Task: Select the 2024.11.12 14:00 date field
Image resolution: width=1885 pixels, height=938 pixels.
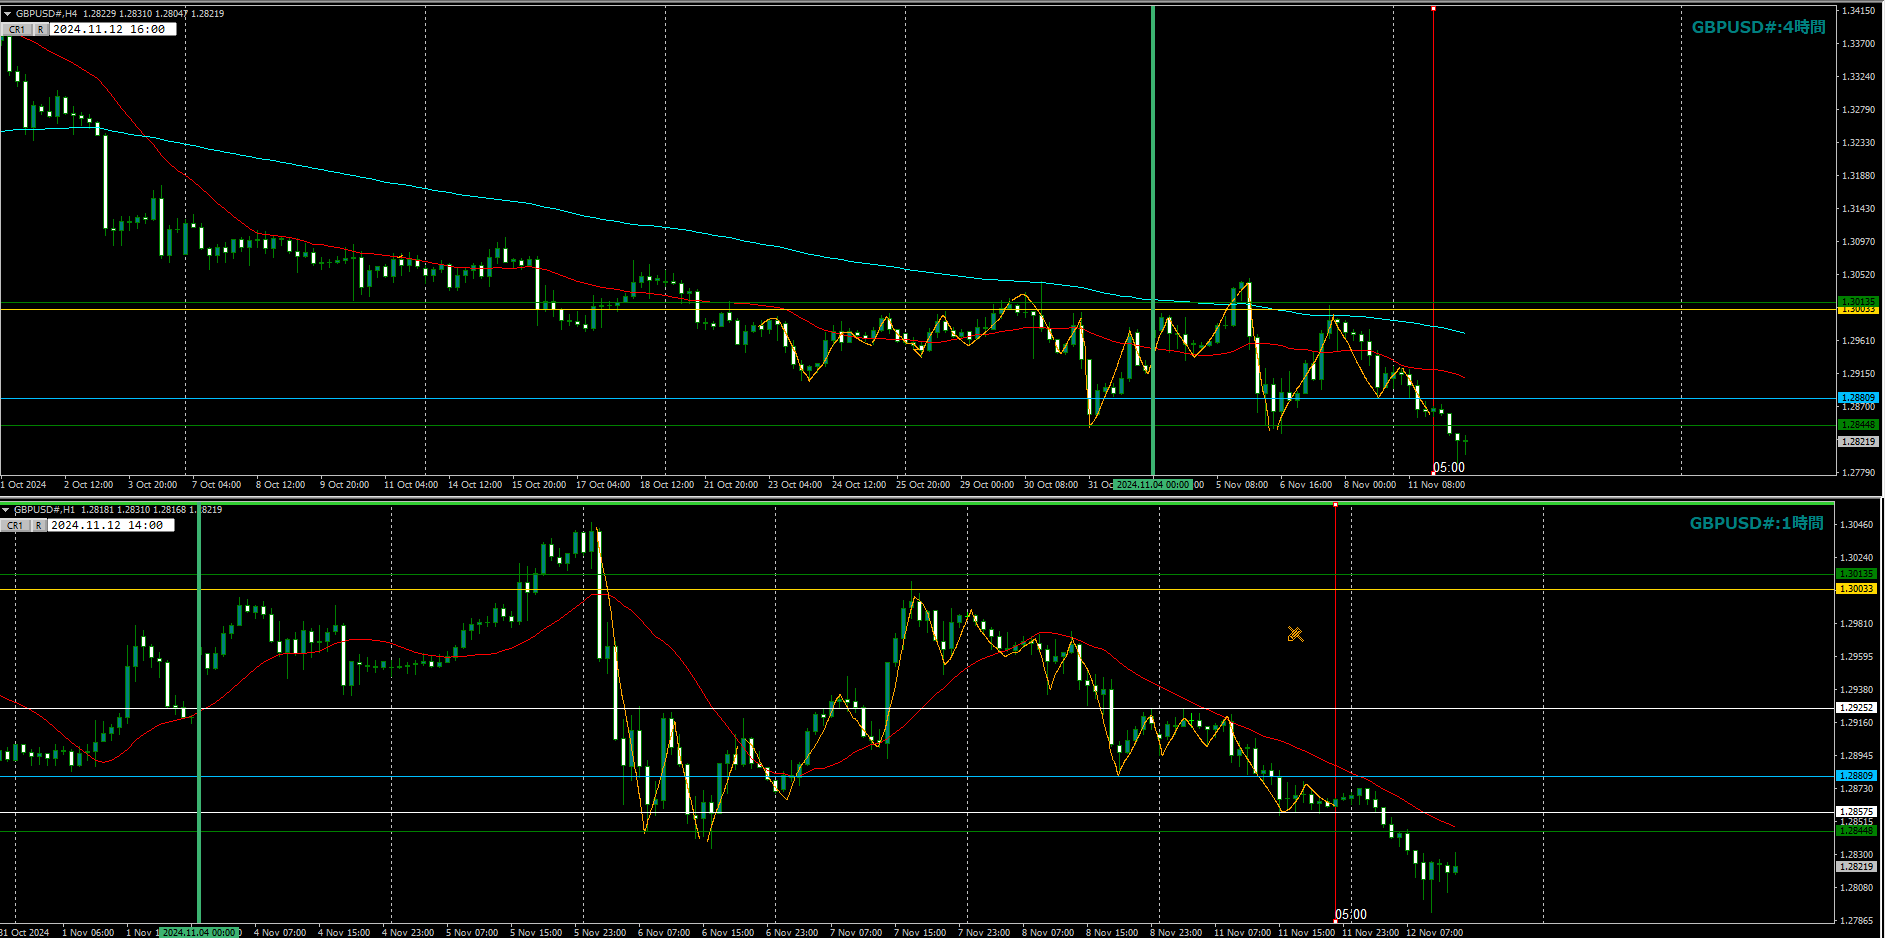Action: point(111,526)
